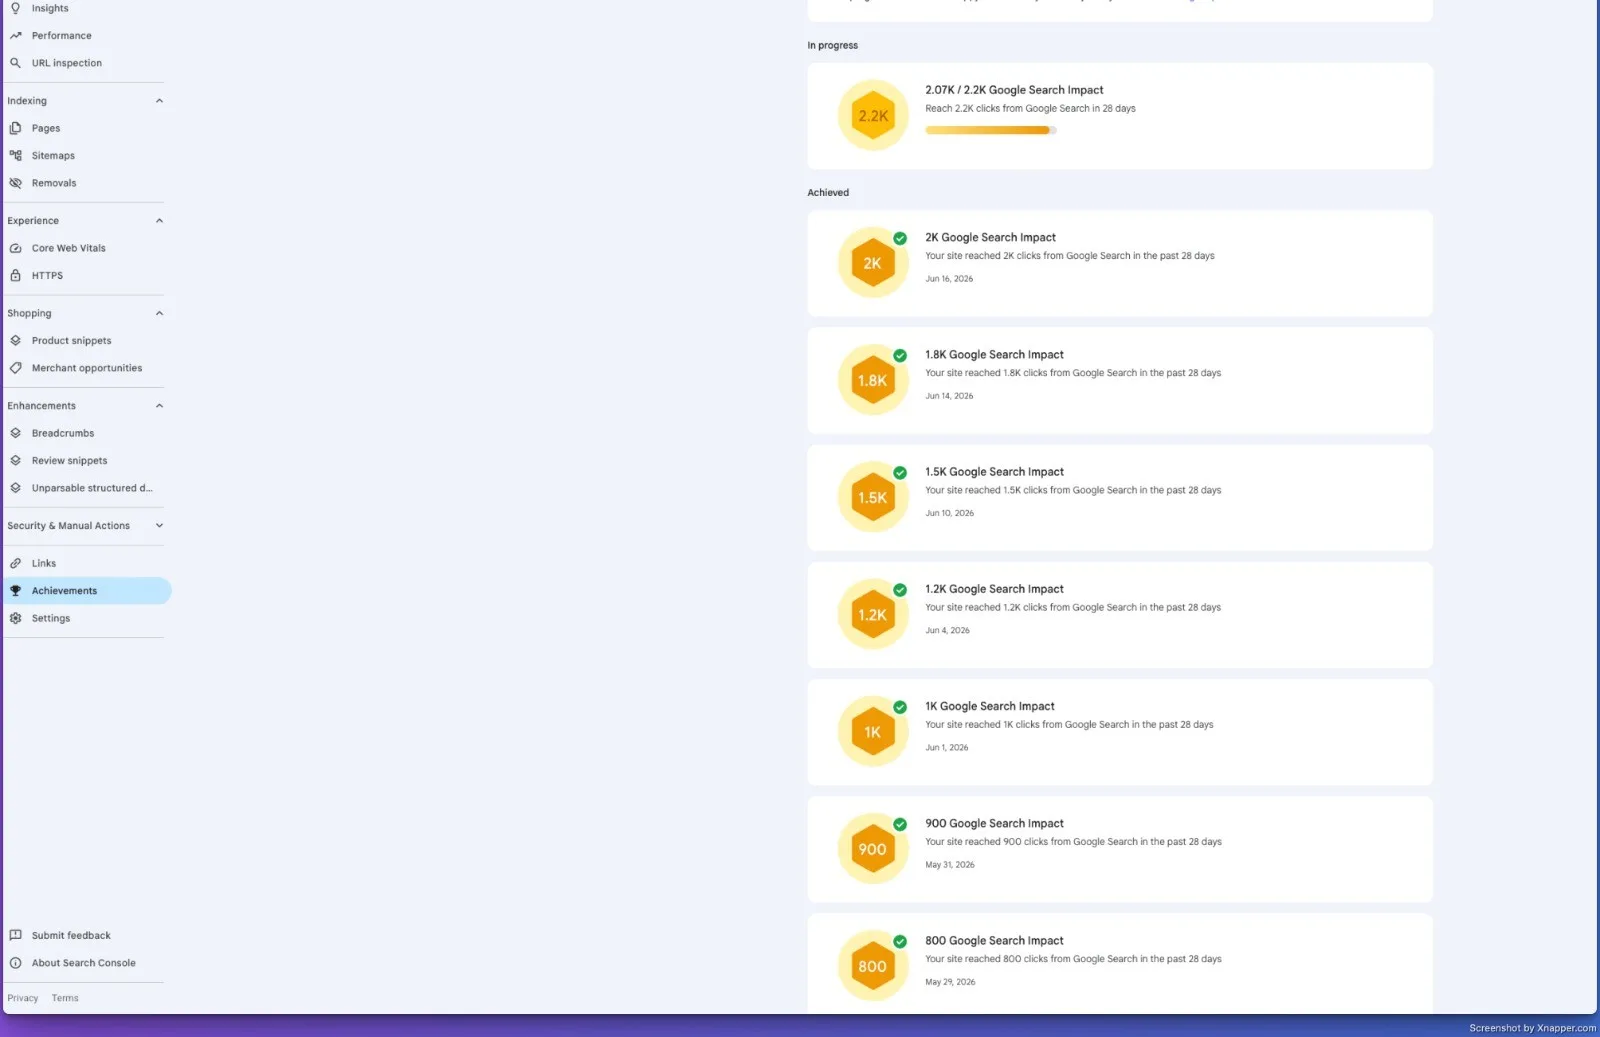Click the 1.5K Google Search Impact title
Viewport: 1600px width, 1037px height.
(994, 472)
